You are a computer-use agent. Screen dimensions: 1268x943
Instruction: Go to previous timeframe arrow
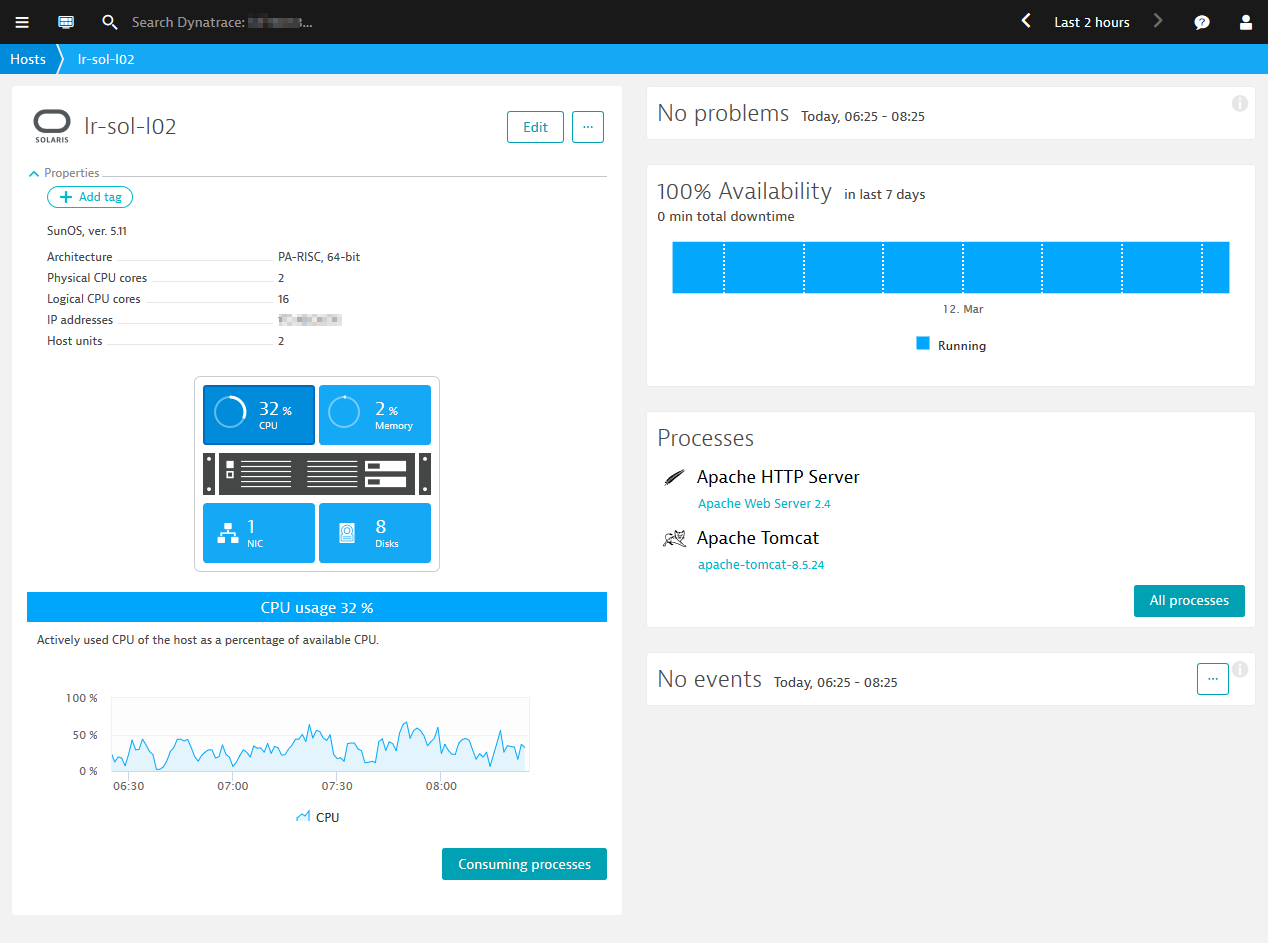point(1026,21)
